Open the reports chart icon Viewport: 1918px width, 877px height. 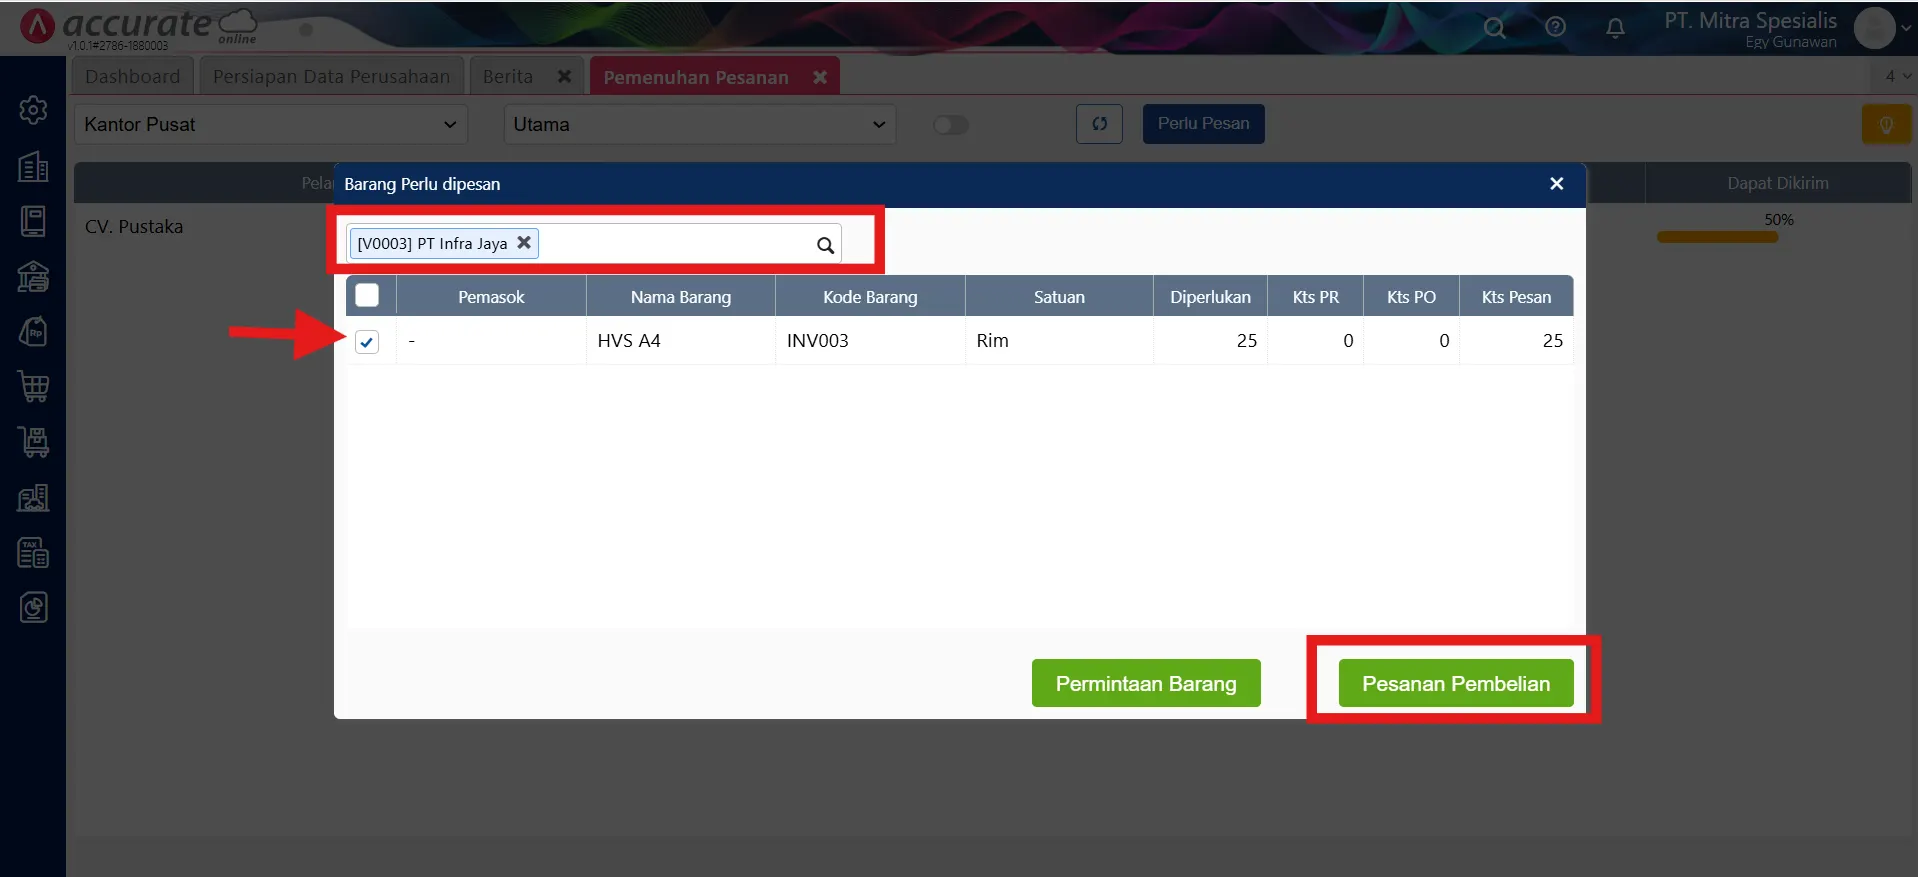[33, 607]
